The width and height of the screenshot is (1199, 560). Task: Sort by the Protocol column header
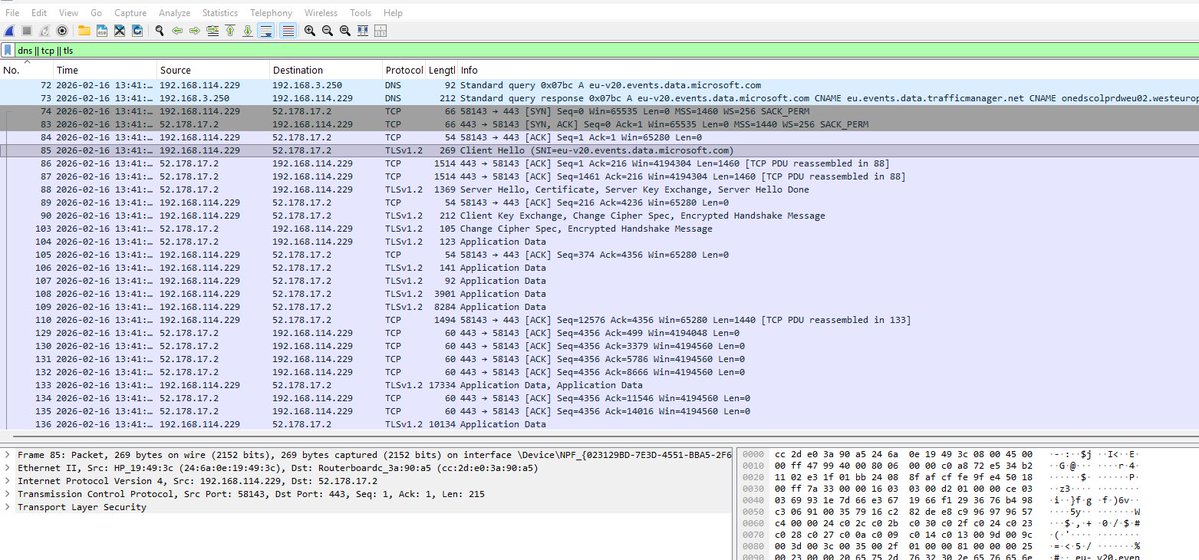click(x=404, y=70)
